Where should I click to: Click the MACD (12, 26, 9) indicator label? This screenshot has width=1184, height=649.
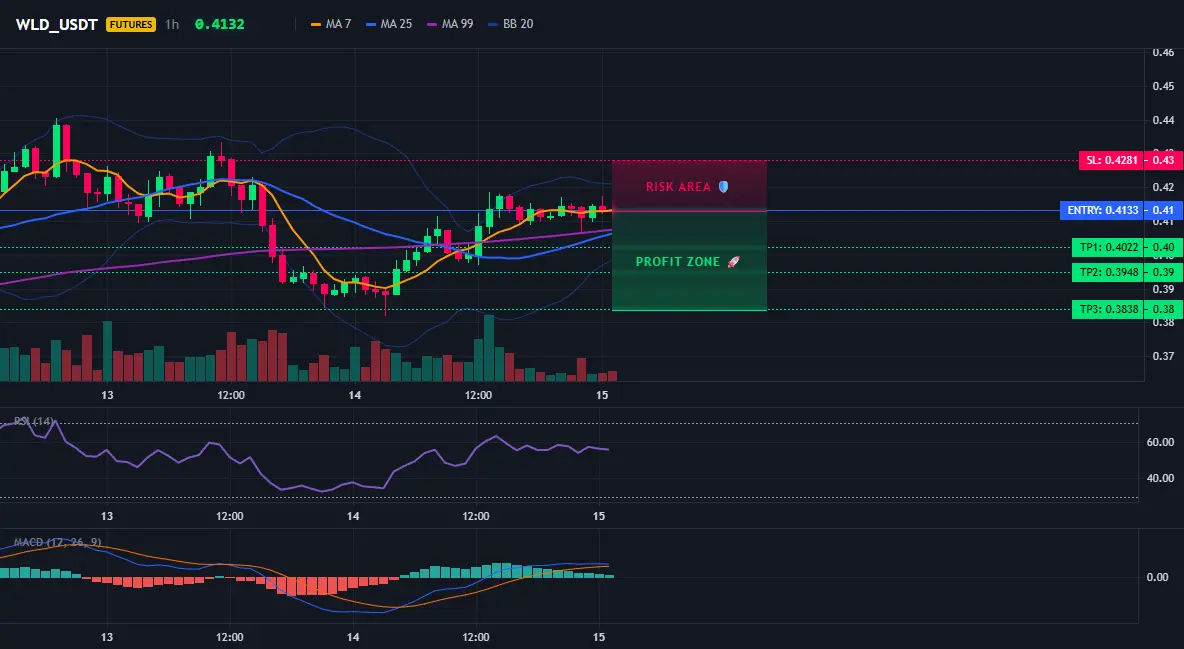pyautogui.click(x=57, y=542)
